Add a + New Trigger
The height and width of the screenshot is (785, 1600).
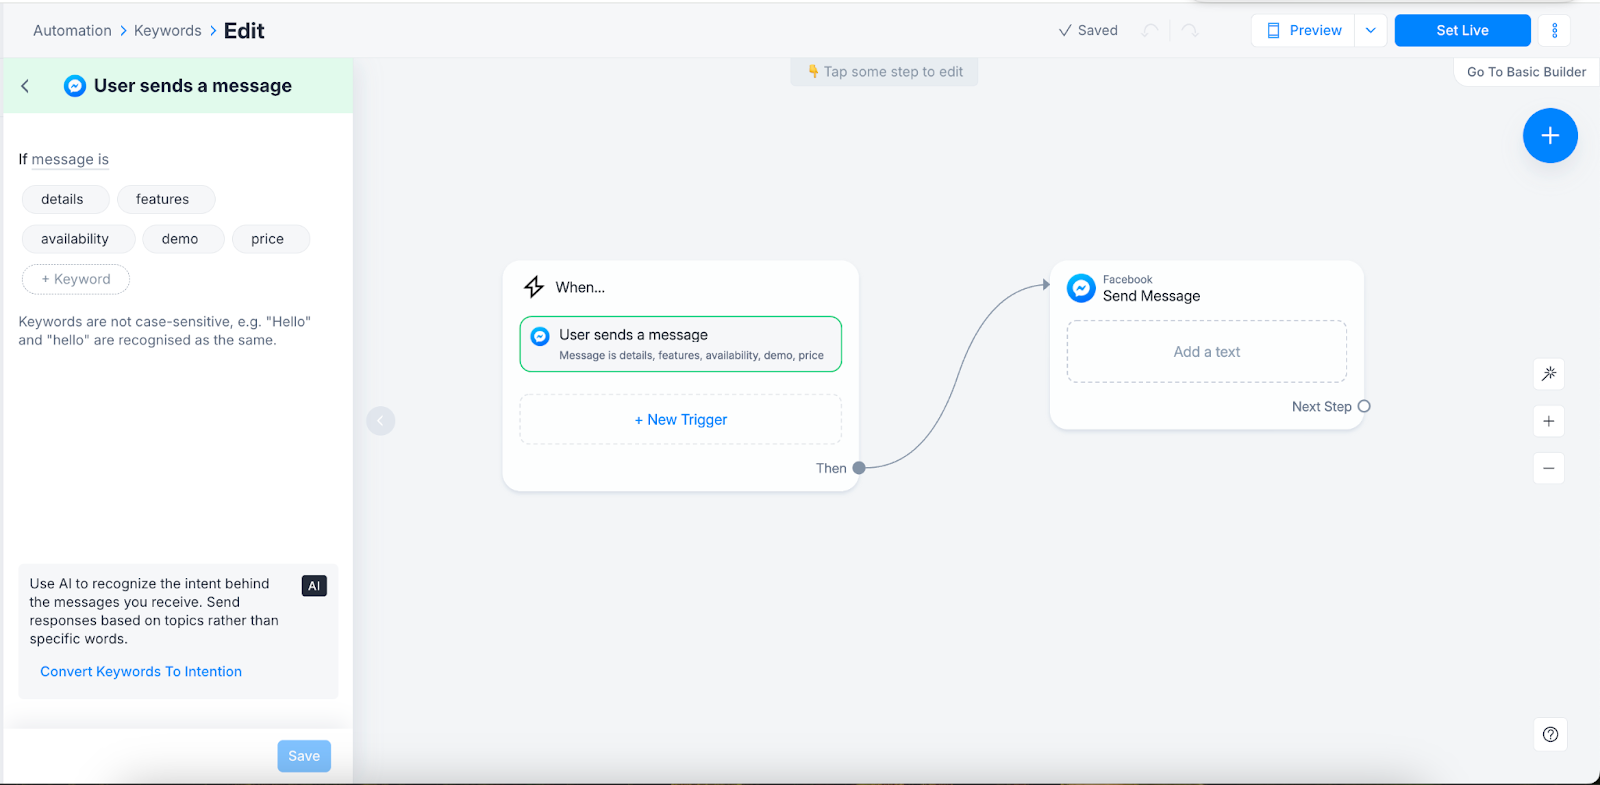680,420
